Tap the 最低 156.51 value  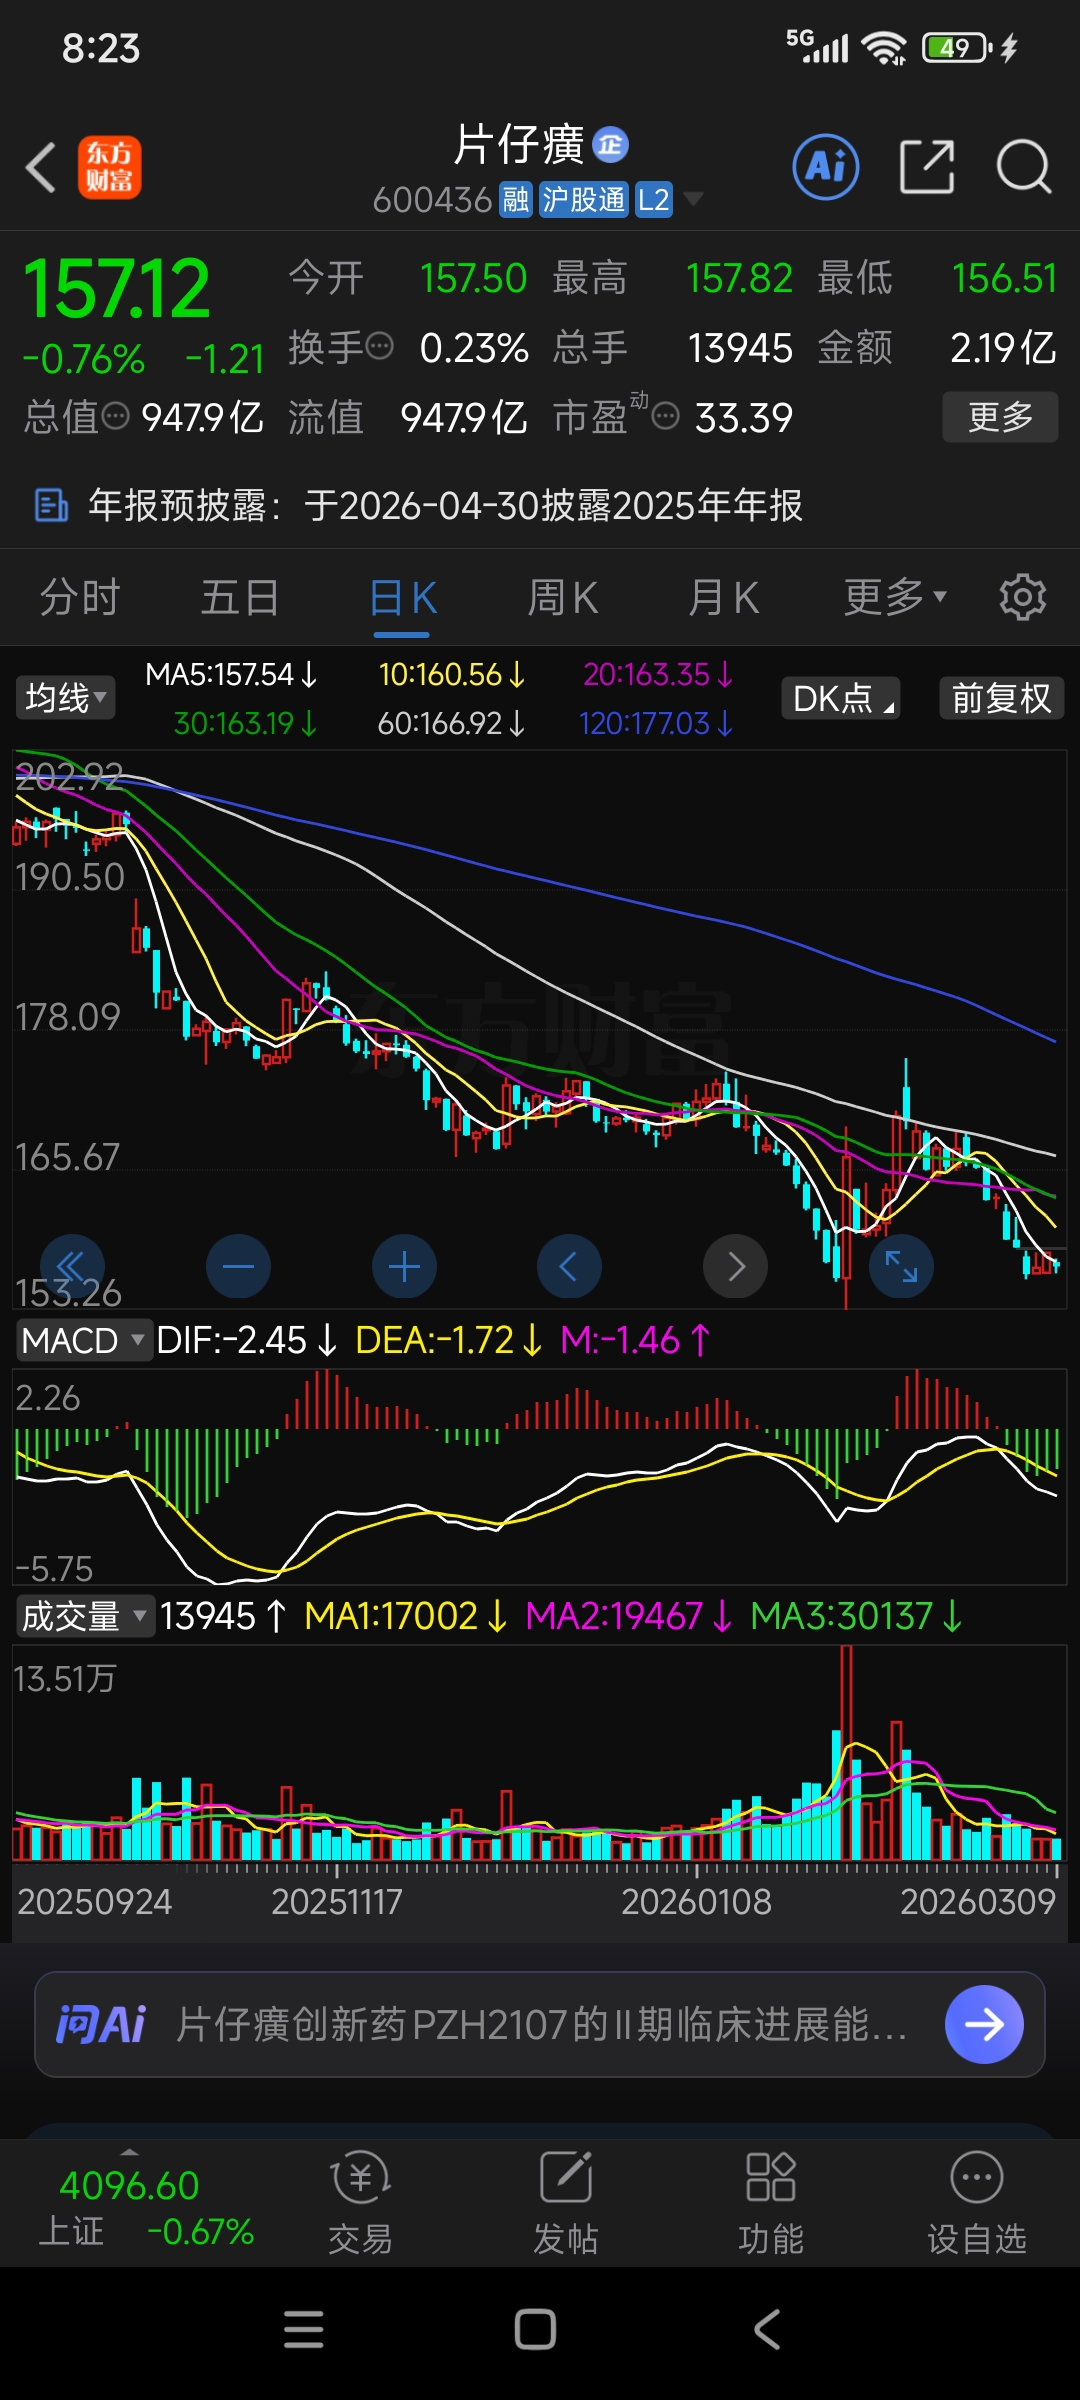click(x=1004, y=278)
